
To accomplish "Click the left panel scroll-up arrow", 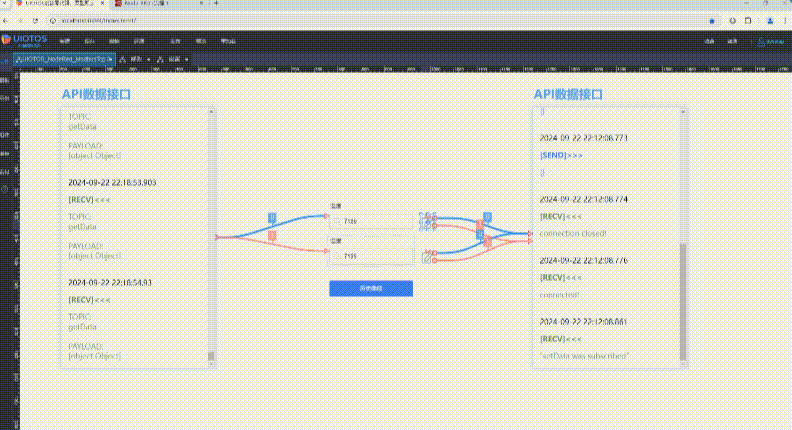I will 211,112.
